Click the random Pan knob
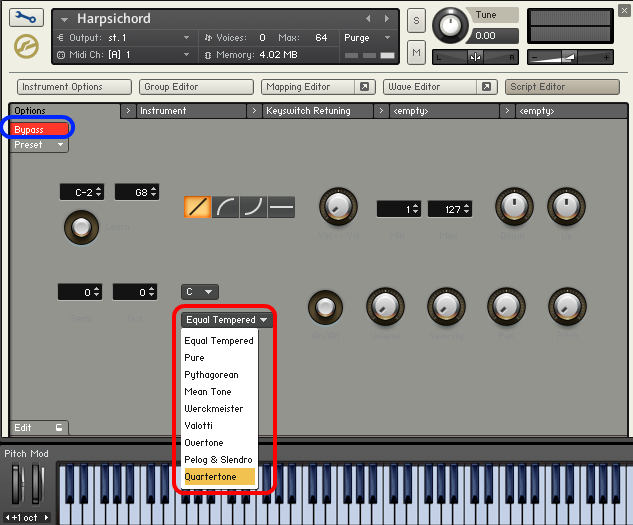Image resolution: width=633 pixels, height=525 pixels. (506, 307)
